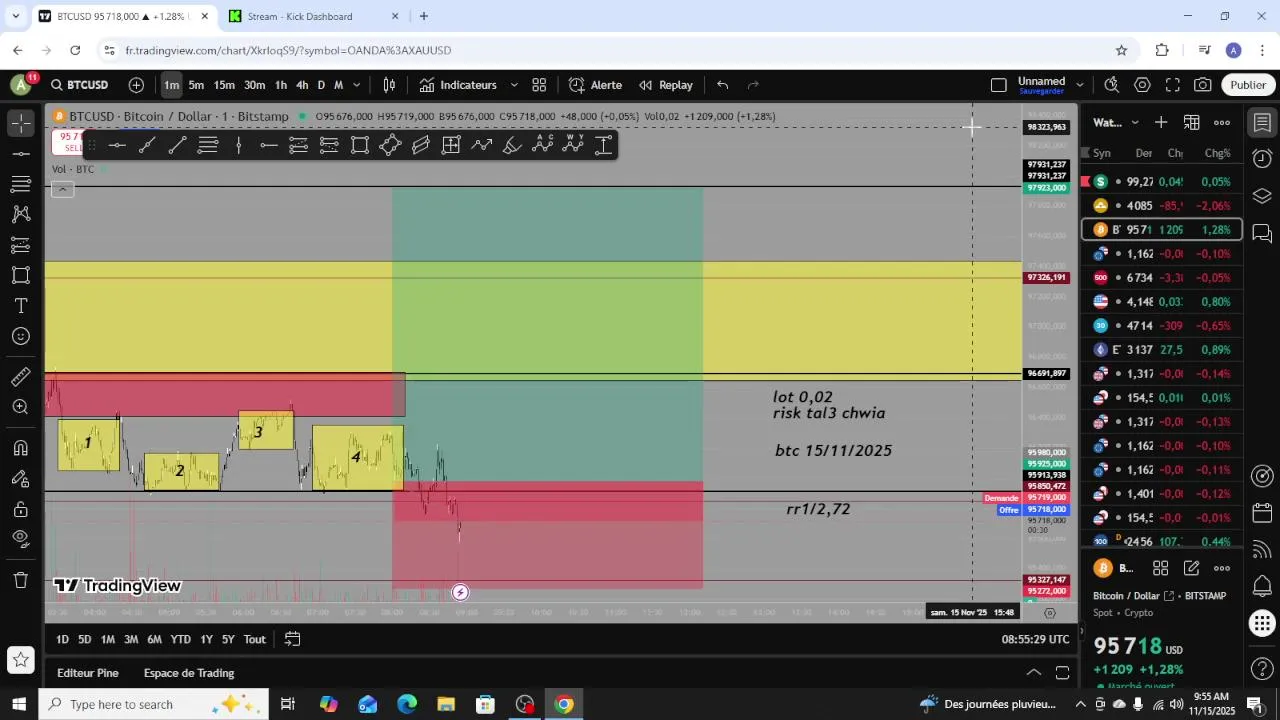Toggle hide all drawings eye icon

point(21,539)
